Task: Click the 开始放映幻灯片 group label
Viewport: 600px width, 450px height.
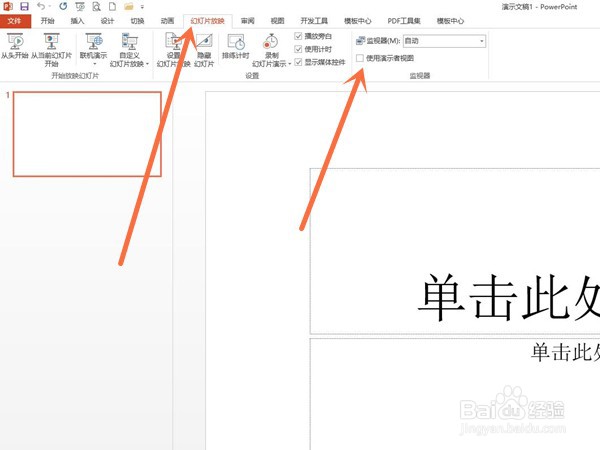Action: click(75, 76)
